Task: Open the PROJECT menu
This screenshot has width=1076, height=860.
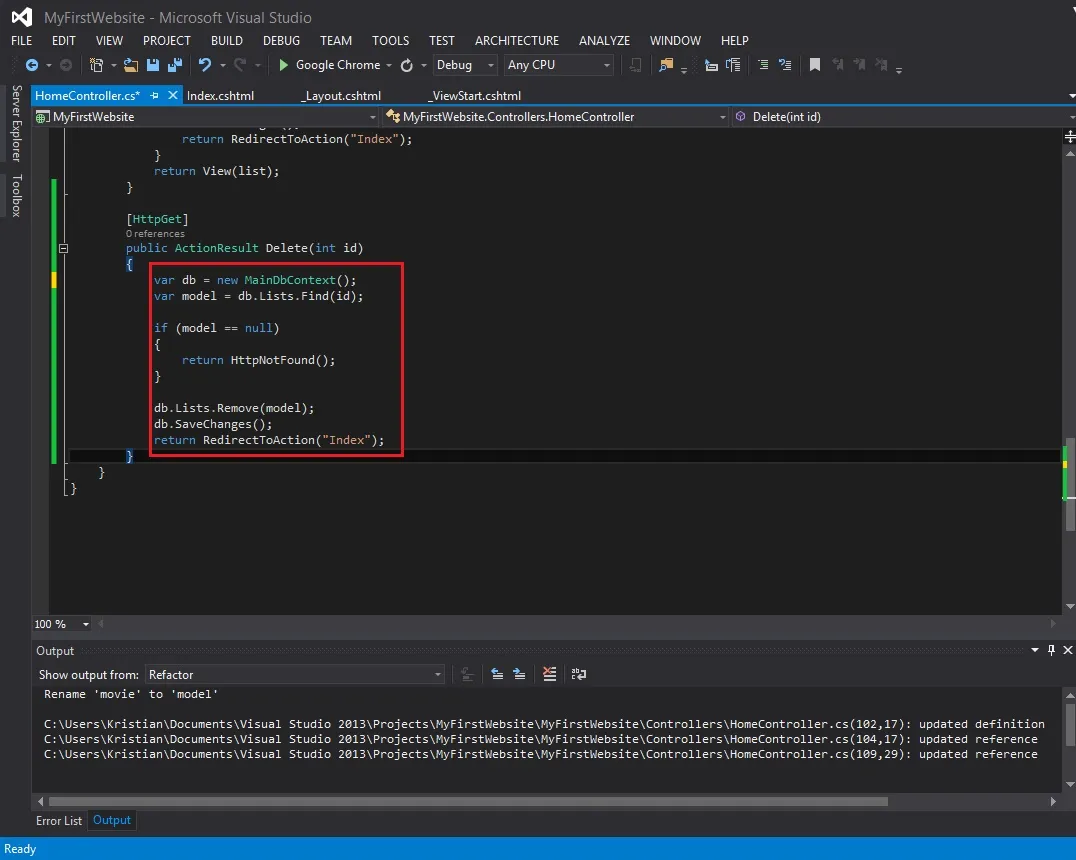Action: tap(167, 40)
